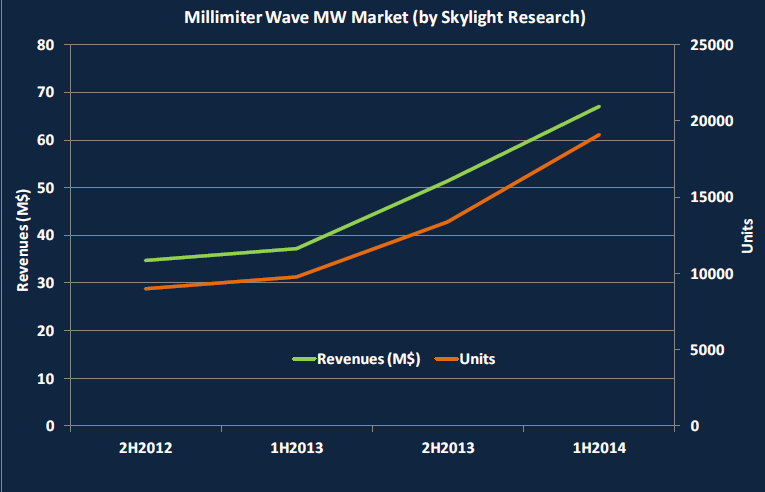Click left axis value 60
Image resolution: width=765 pixels, height=492 pixels.
click(x=46, y=141)
